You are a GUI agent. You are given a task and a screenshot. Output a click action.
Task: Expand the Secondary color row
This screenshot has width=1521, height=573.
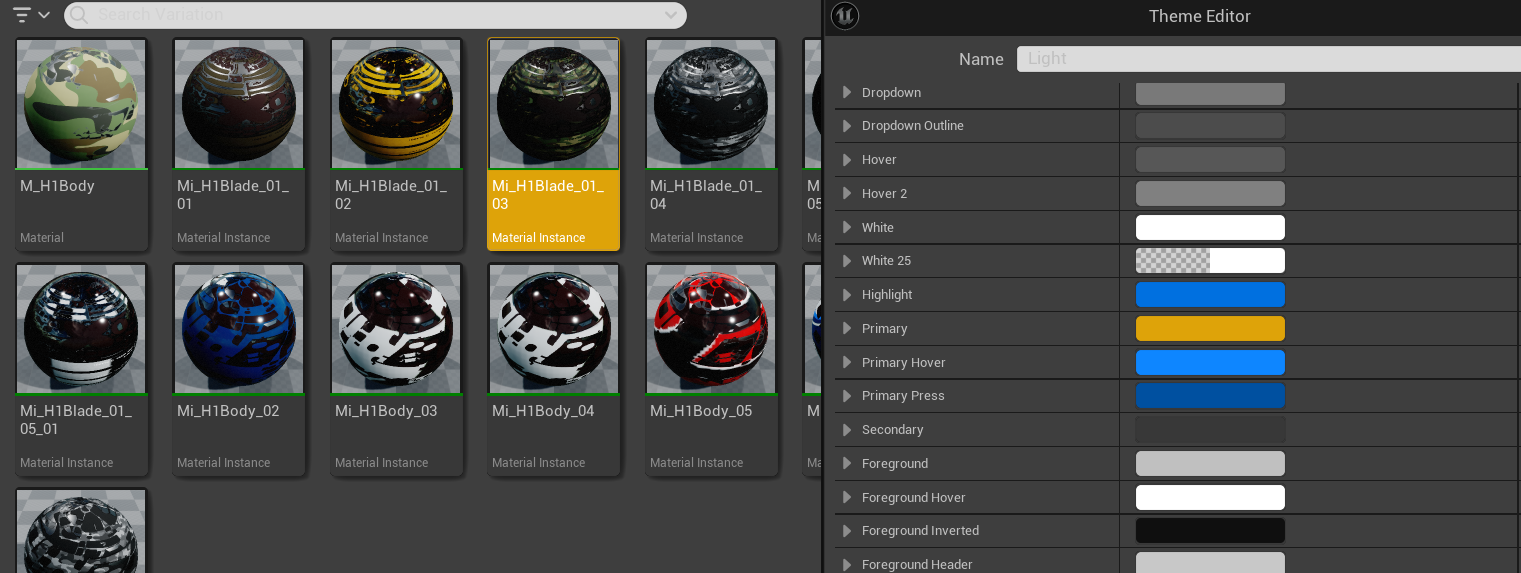coord(847,430)
